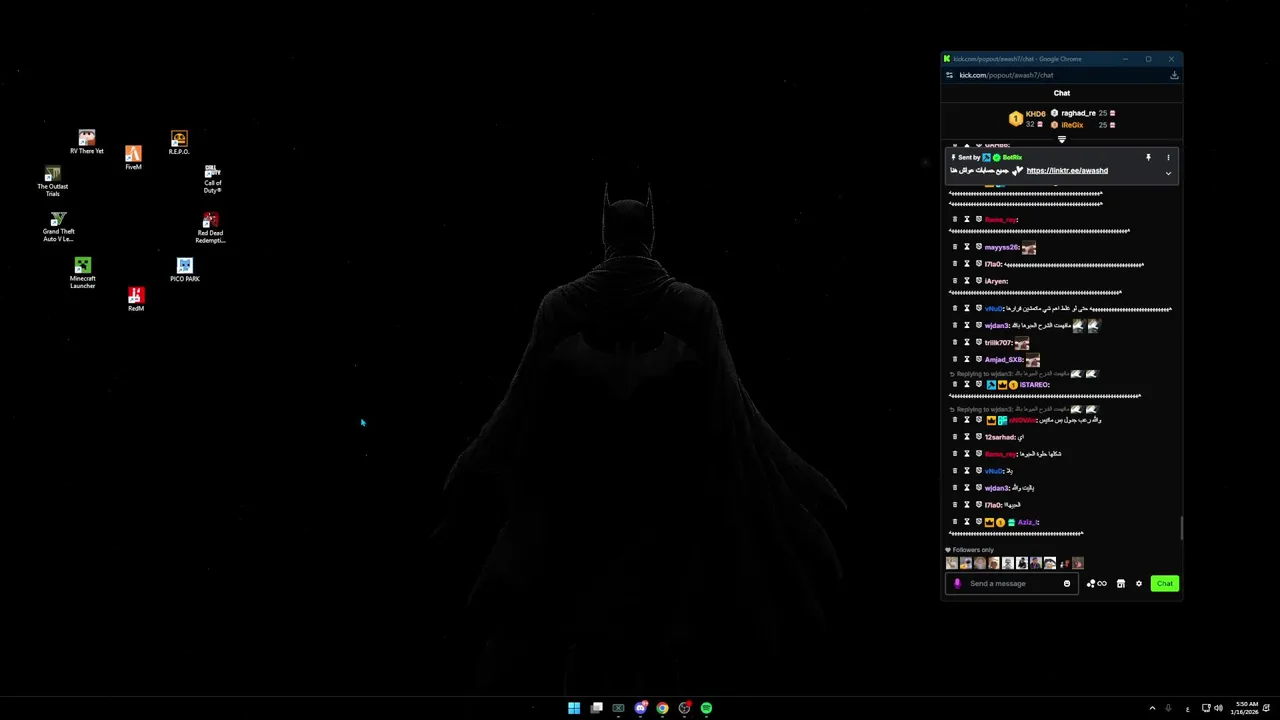Click the chat scrollbar thumb
The height and width of the screenshot is (720, 1280).
(1181, 528)
